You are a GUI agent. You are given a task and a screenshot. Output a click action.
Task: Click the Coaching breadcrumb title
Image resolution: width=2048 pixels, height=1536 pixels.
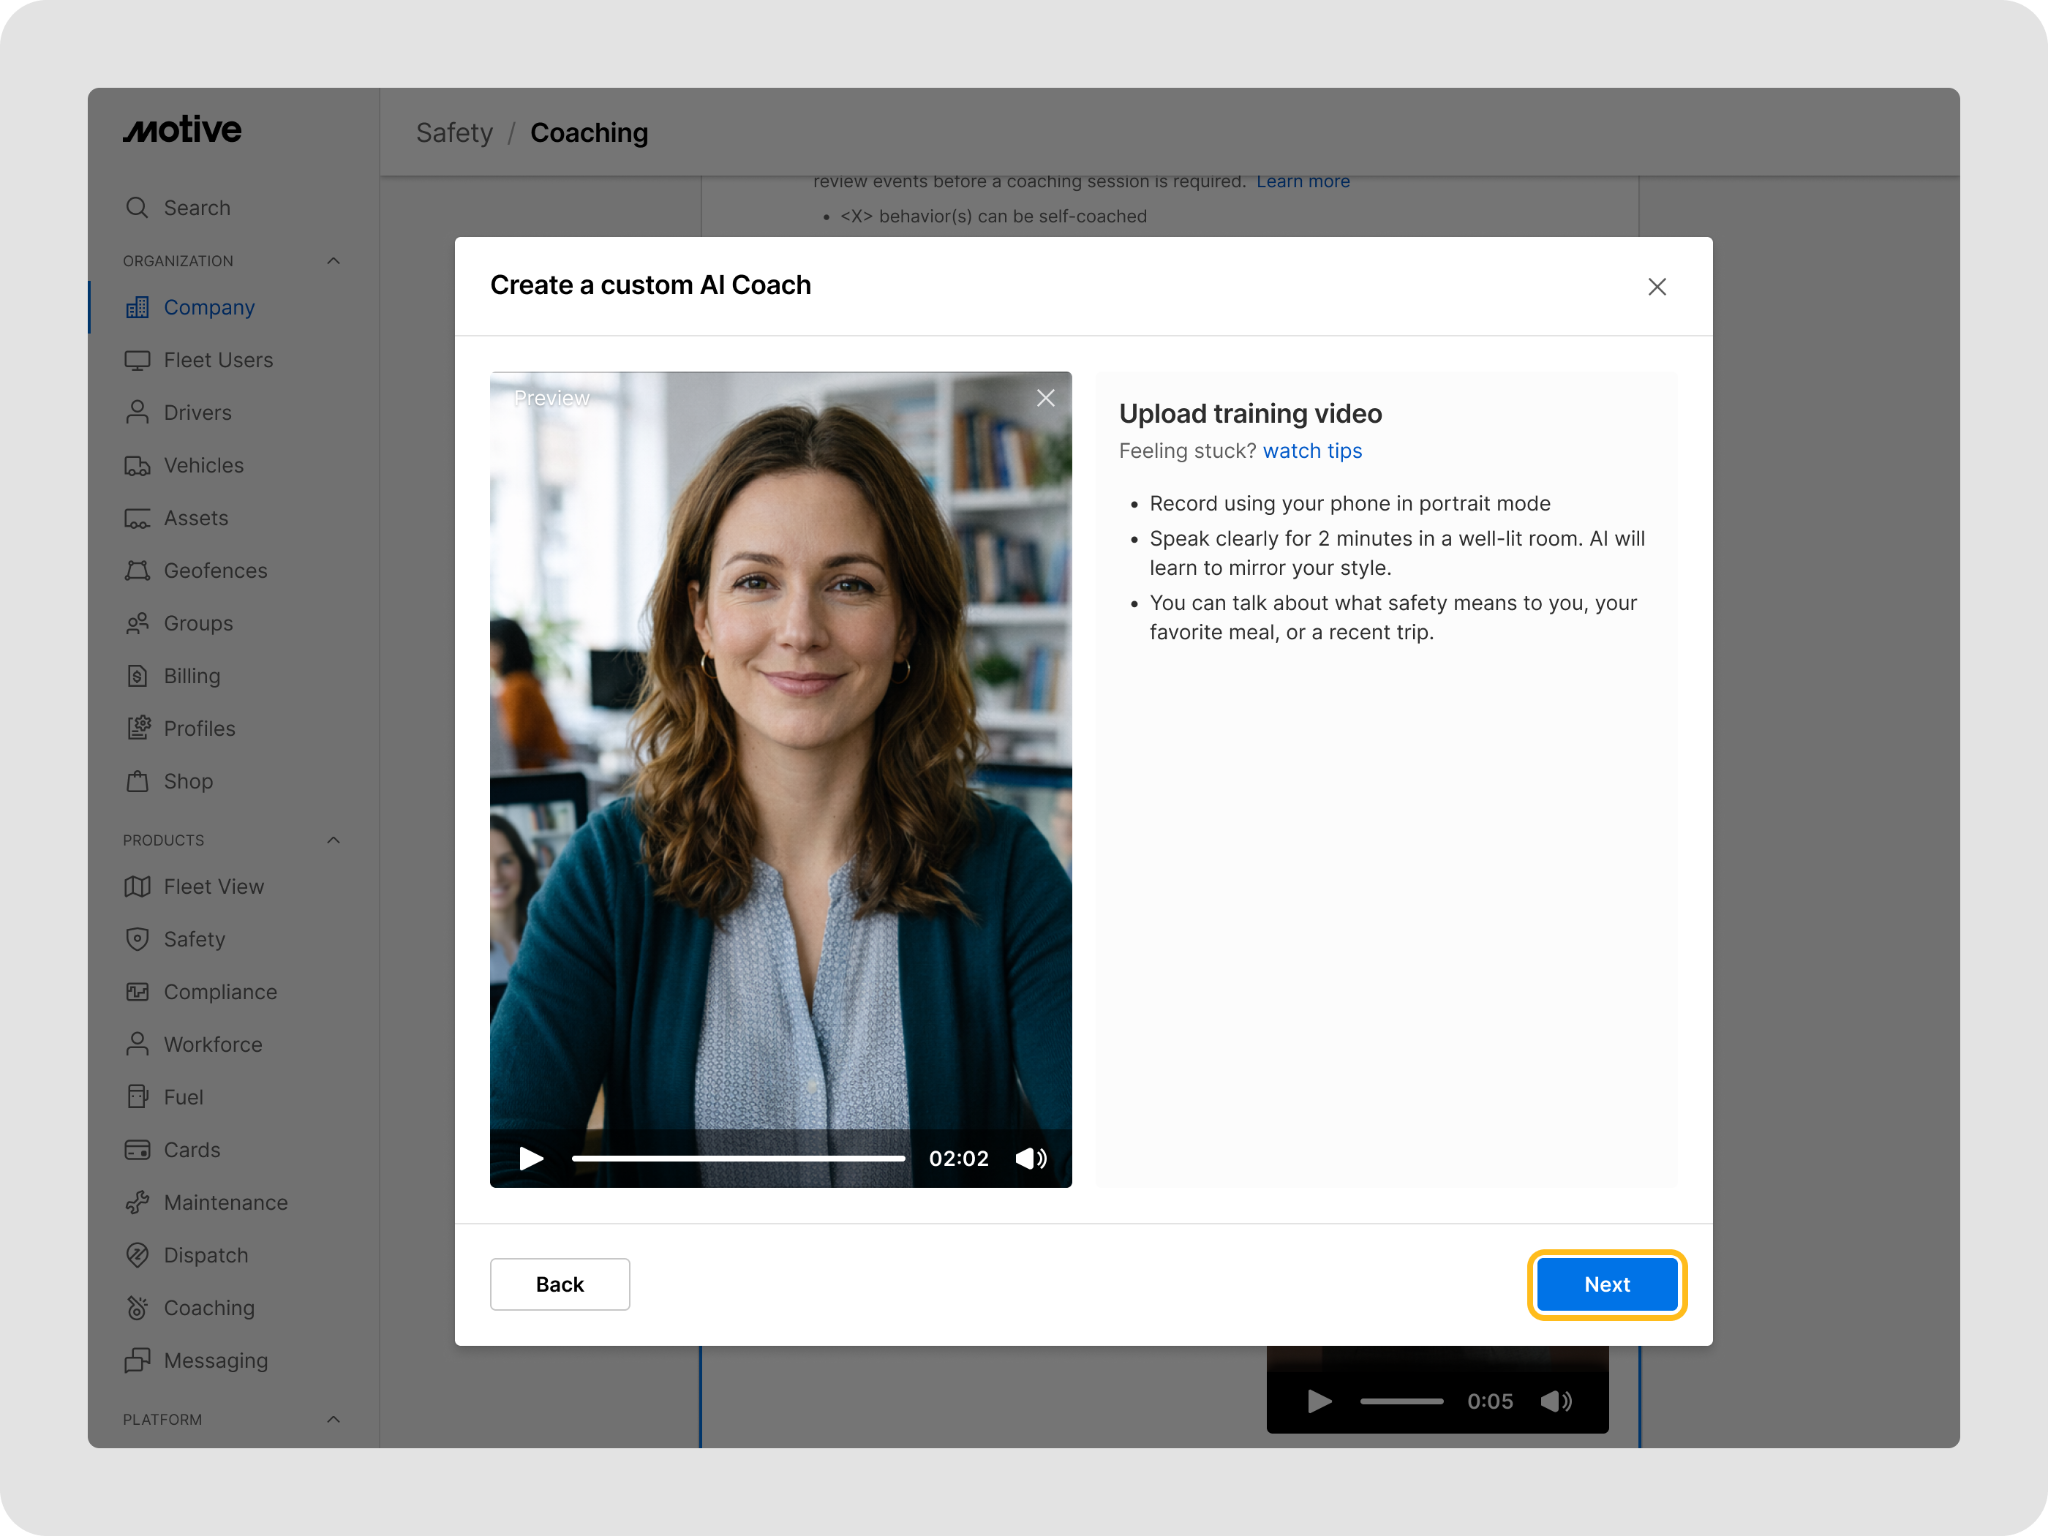click(x=589, y=133)
